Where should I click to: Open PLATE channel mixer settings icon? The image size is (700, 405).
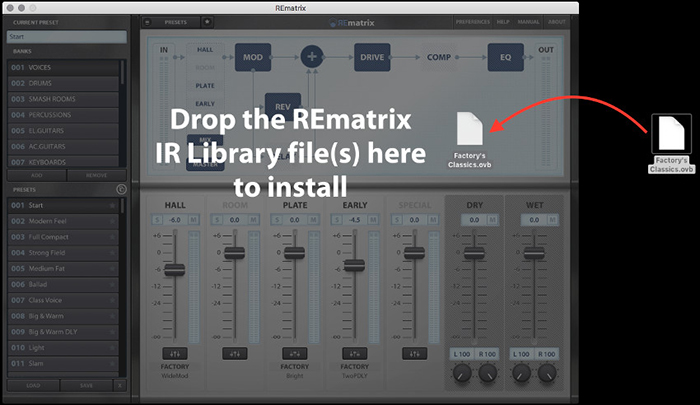(295, 354)
